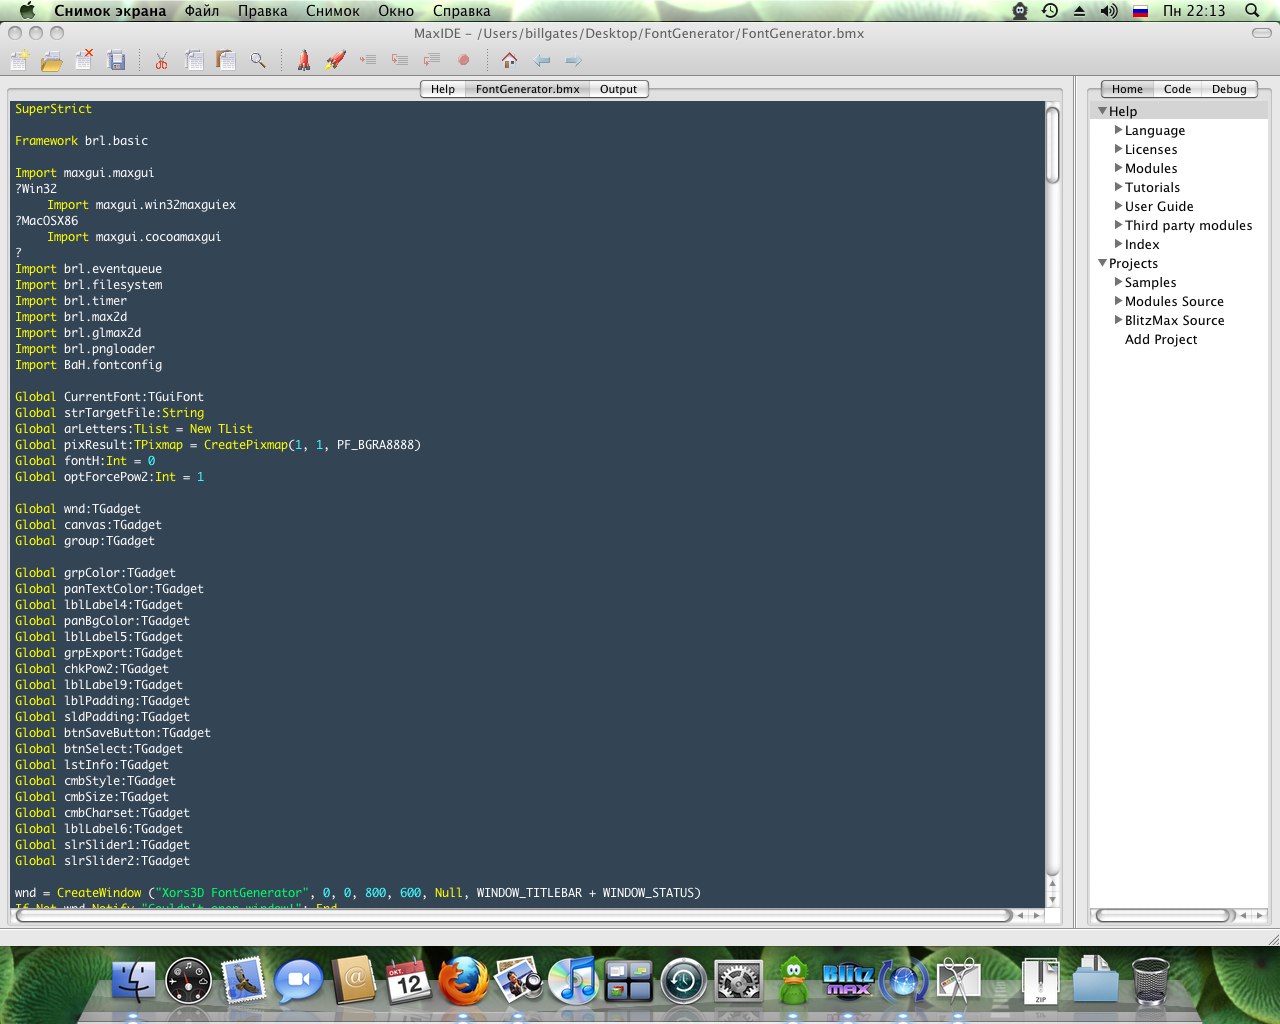
Task: Open the Debug tab in the side panel
Action: tap(1228, 89)
